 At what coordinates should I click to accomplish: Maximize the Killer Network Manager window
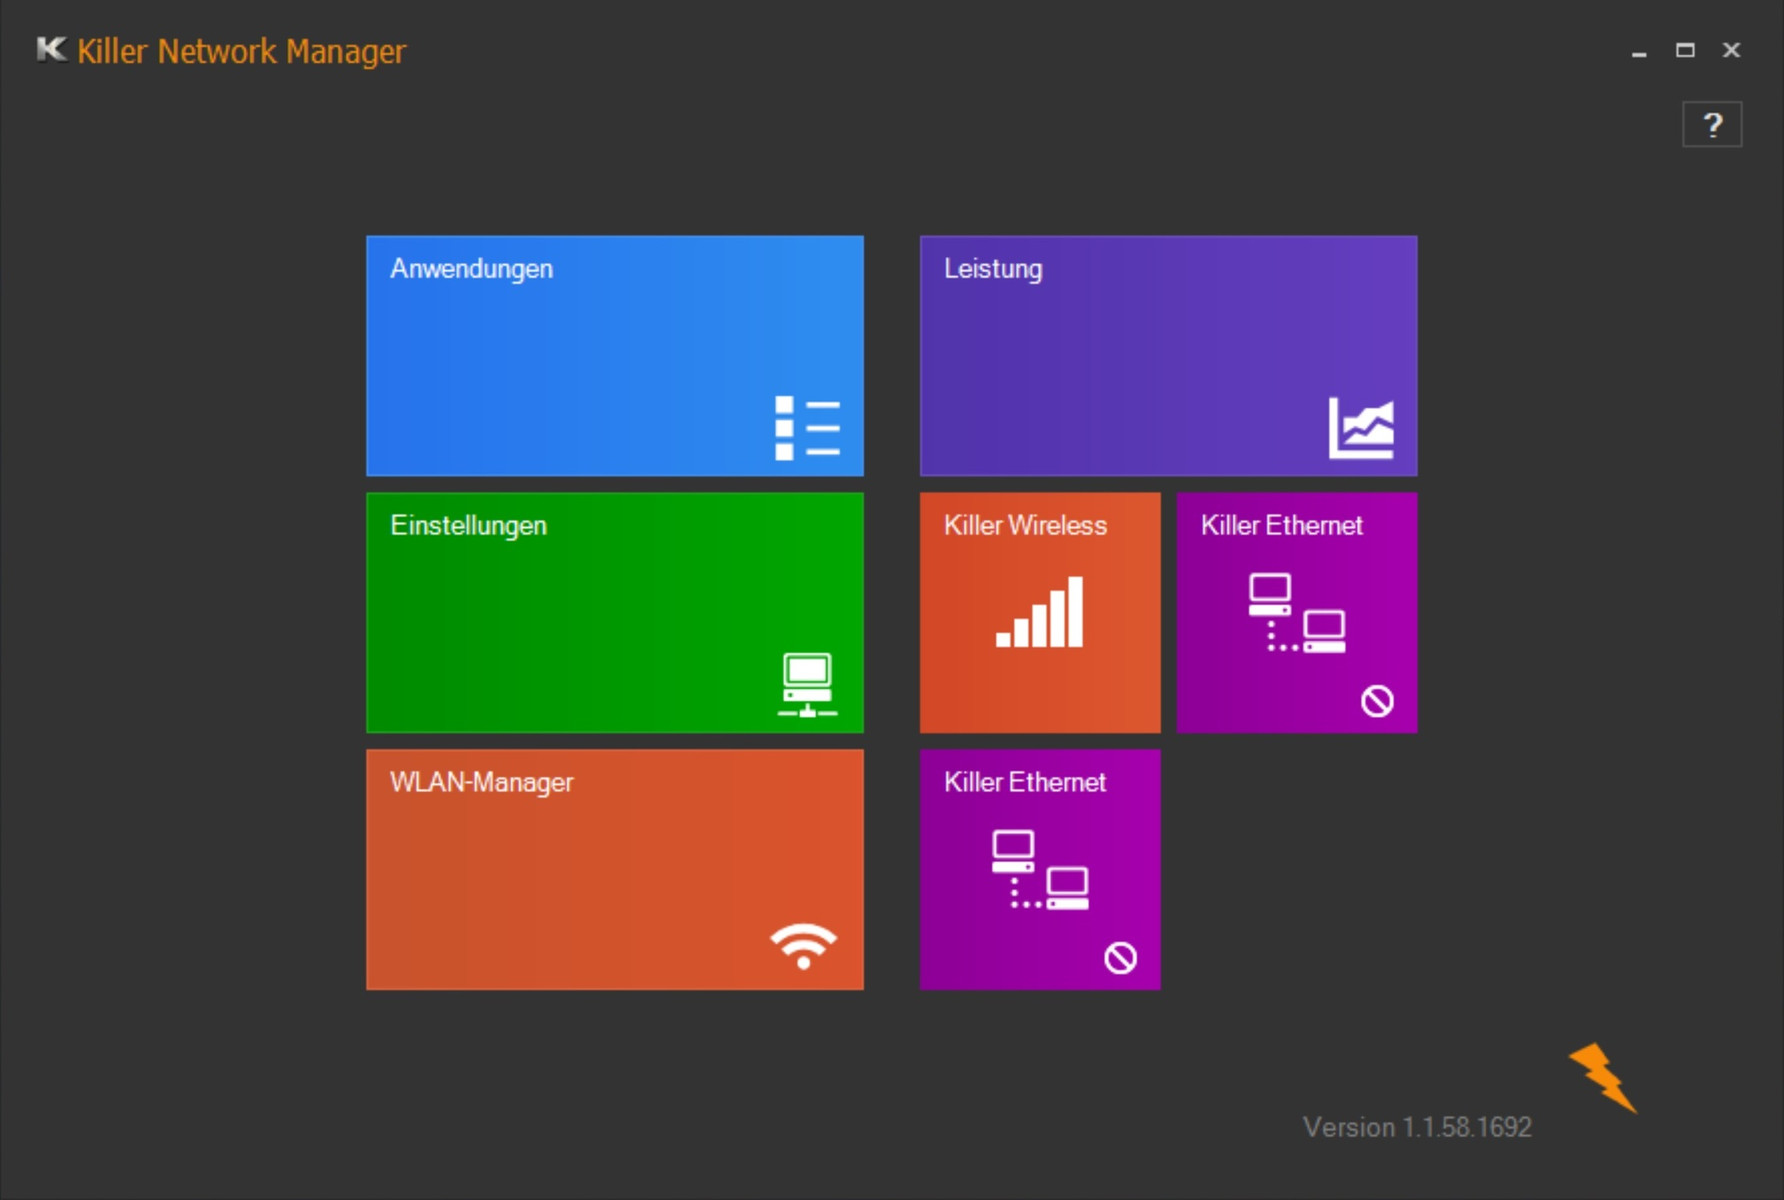(x=1685, y=50)
